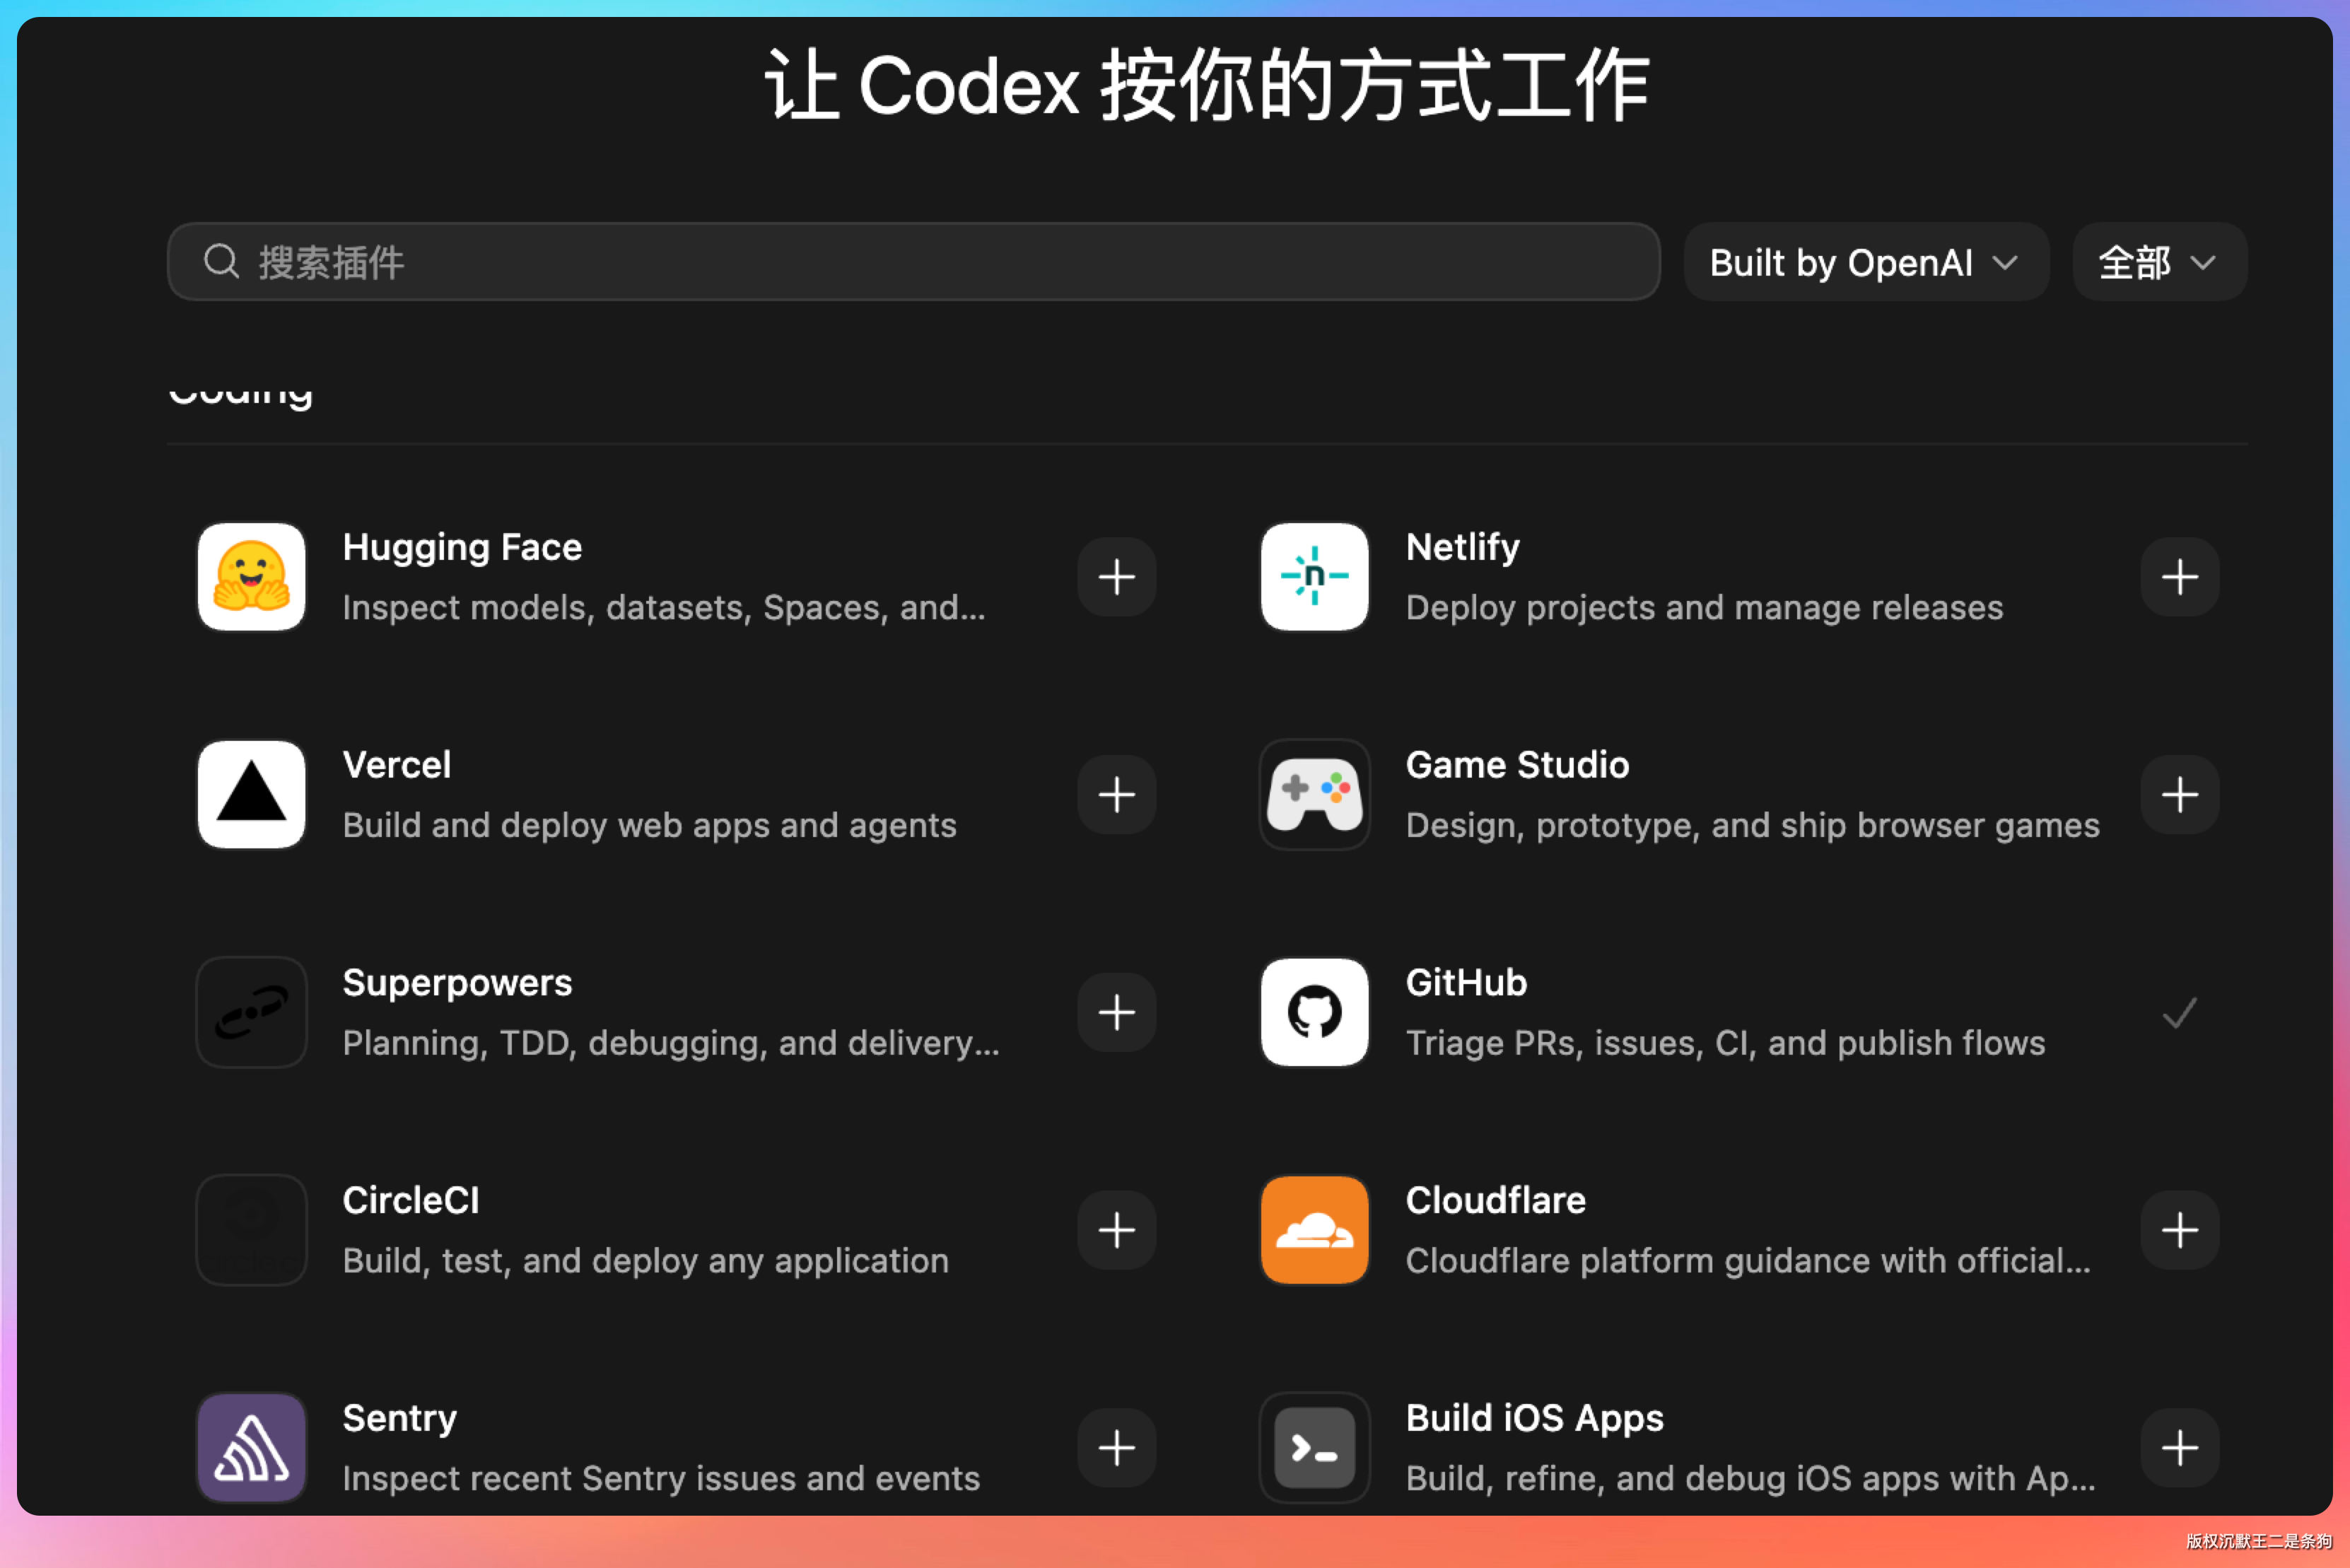Click the GitHub octocat icon
2350x1568 pixels.
tap(1314, 1012)
